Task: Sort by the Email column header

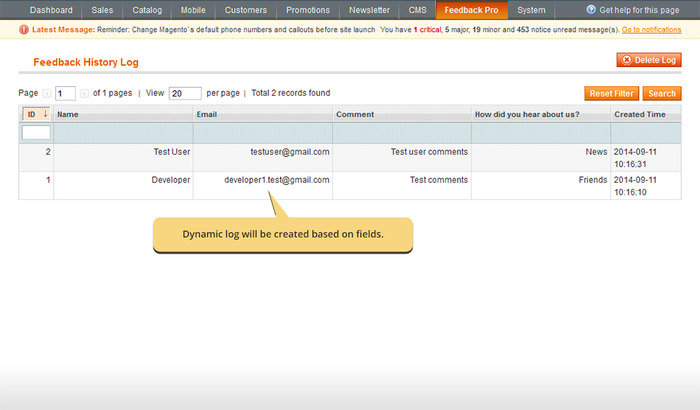Action: (208, 114)
